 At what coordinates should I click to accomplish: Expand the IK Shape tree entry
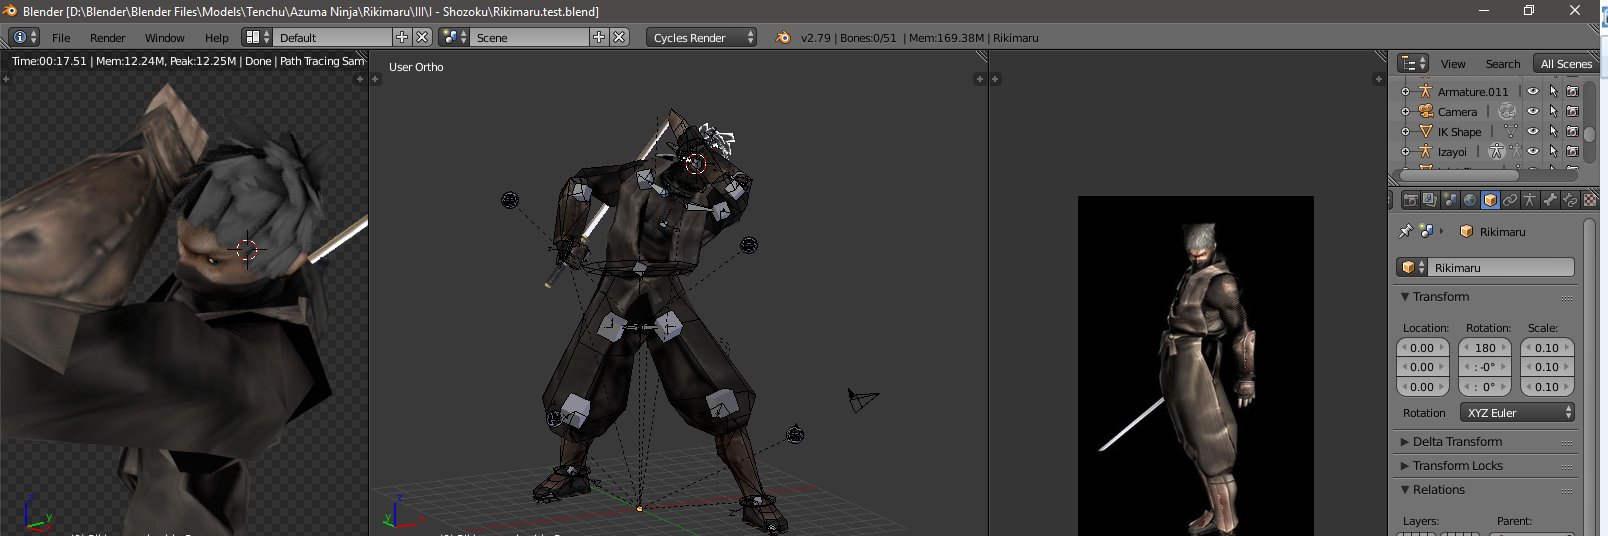pos(1405,131)
